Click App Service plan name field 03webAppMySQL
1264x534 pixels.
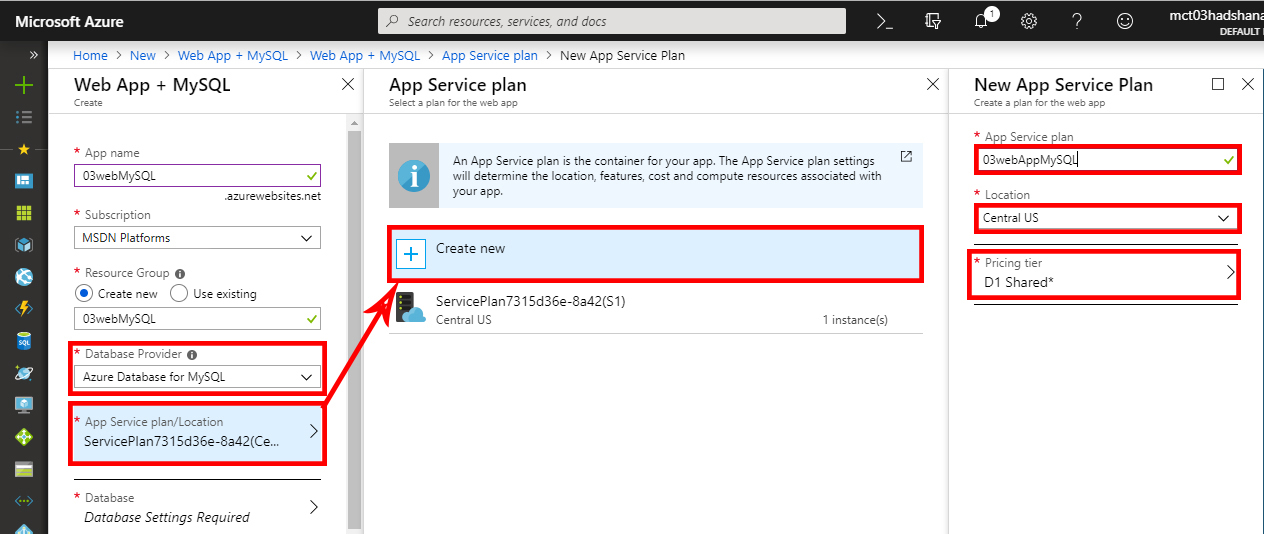1107,159
